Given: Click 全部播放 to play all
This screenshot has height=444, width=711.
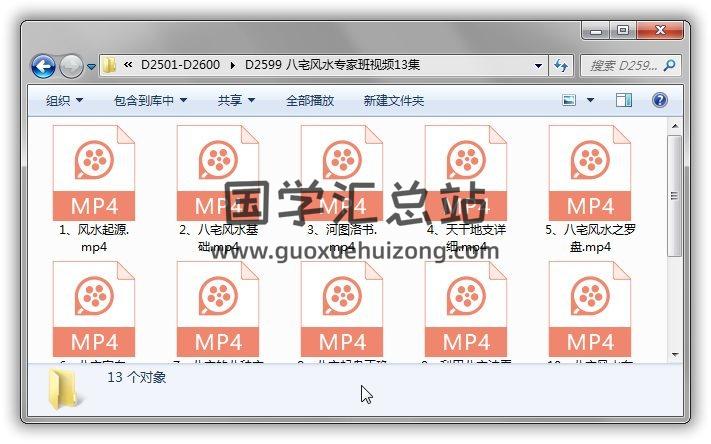Looking at the screenshot, I should pos(310,100).
